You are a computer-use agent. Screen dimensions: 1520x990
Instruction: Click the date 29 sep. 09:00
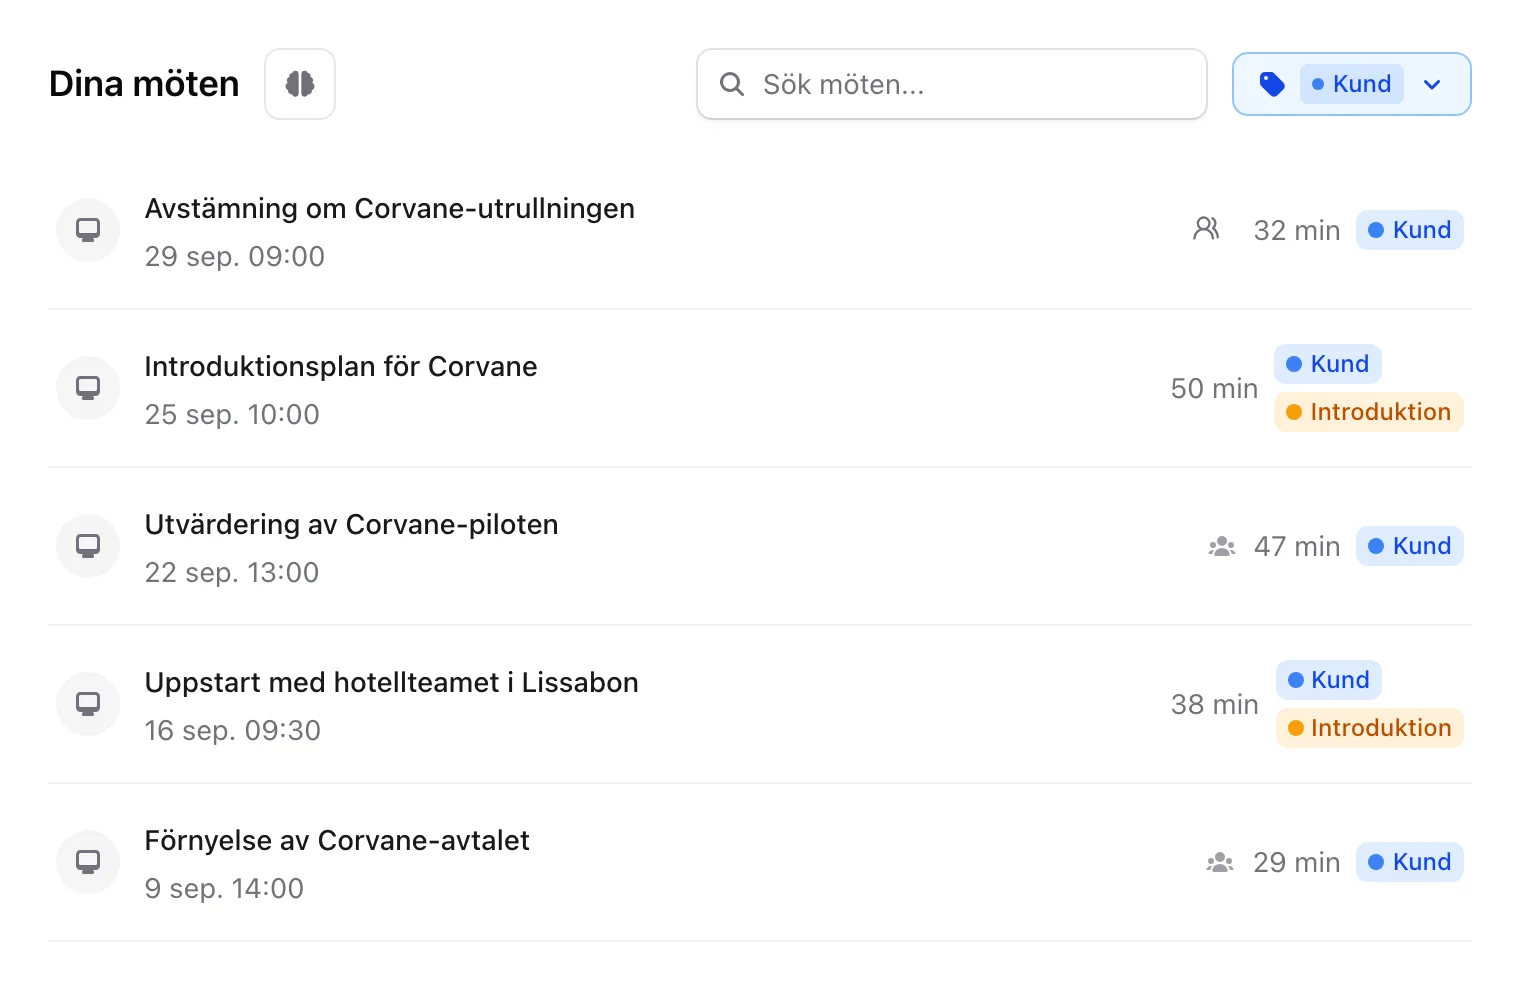point(235,256)
